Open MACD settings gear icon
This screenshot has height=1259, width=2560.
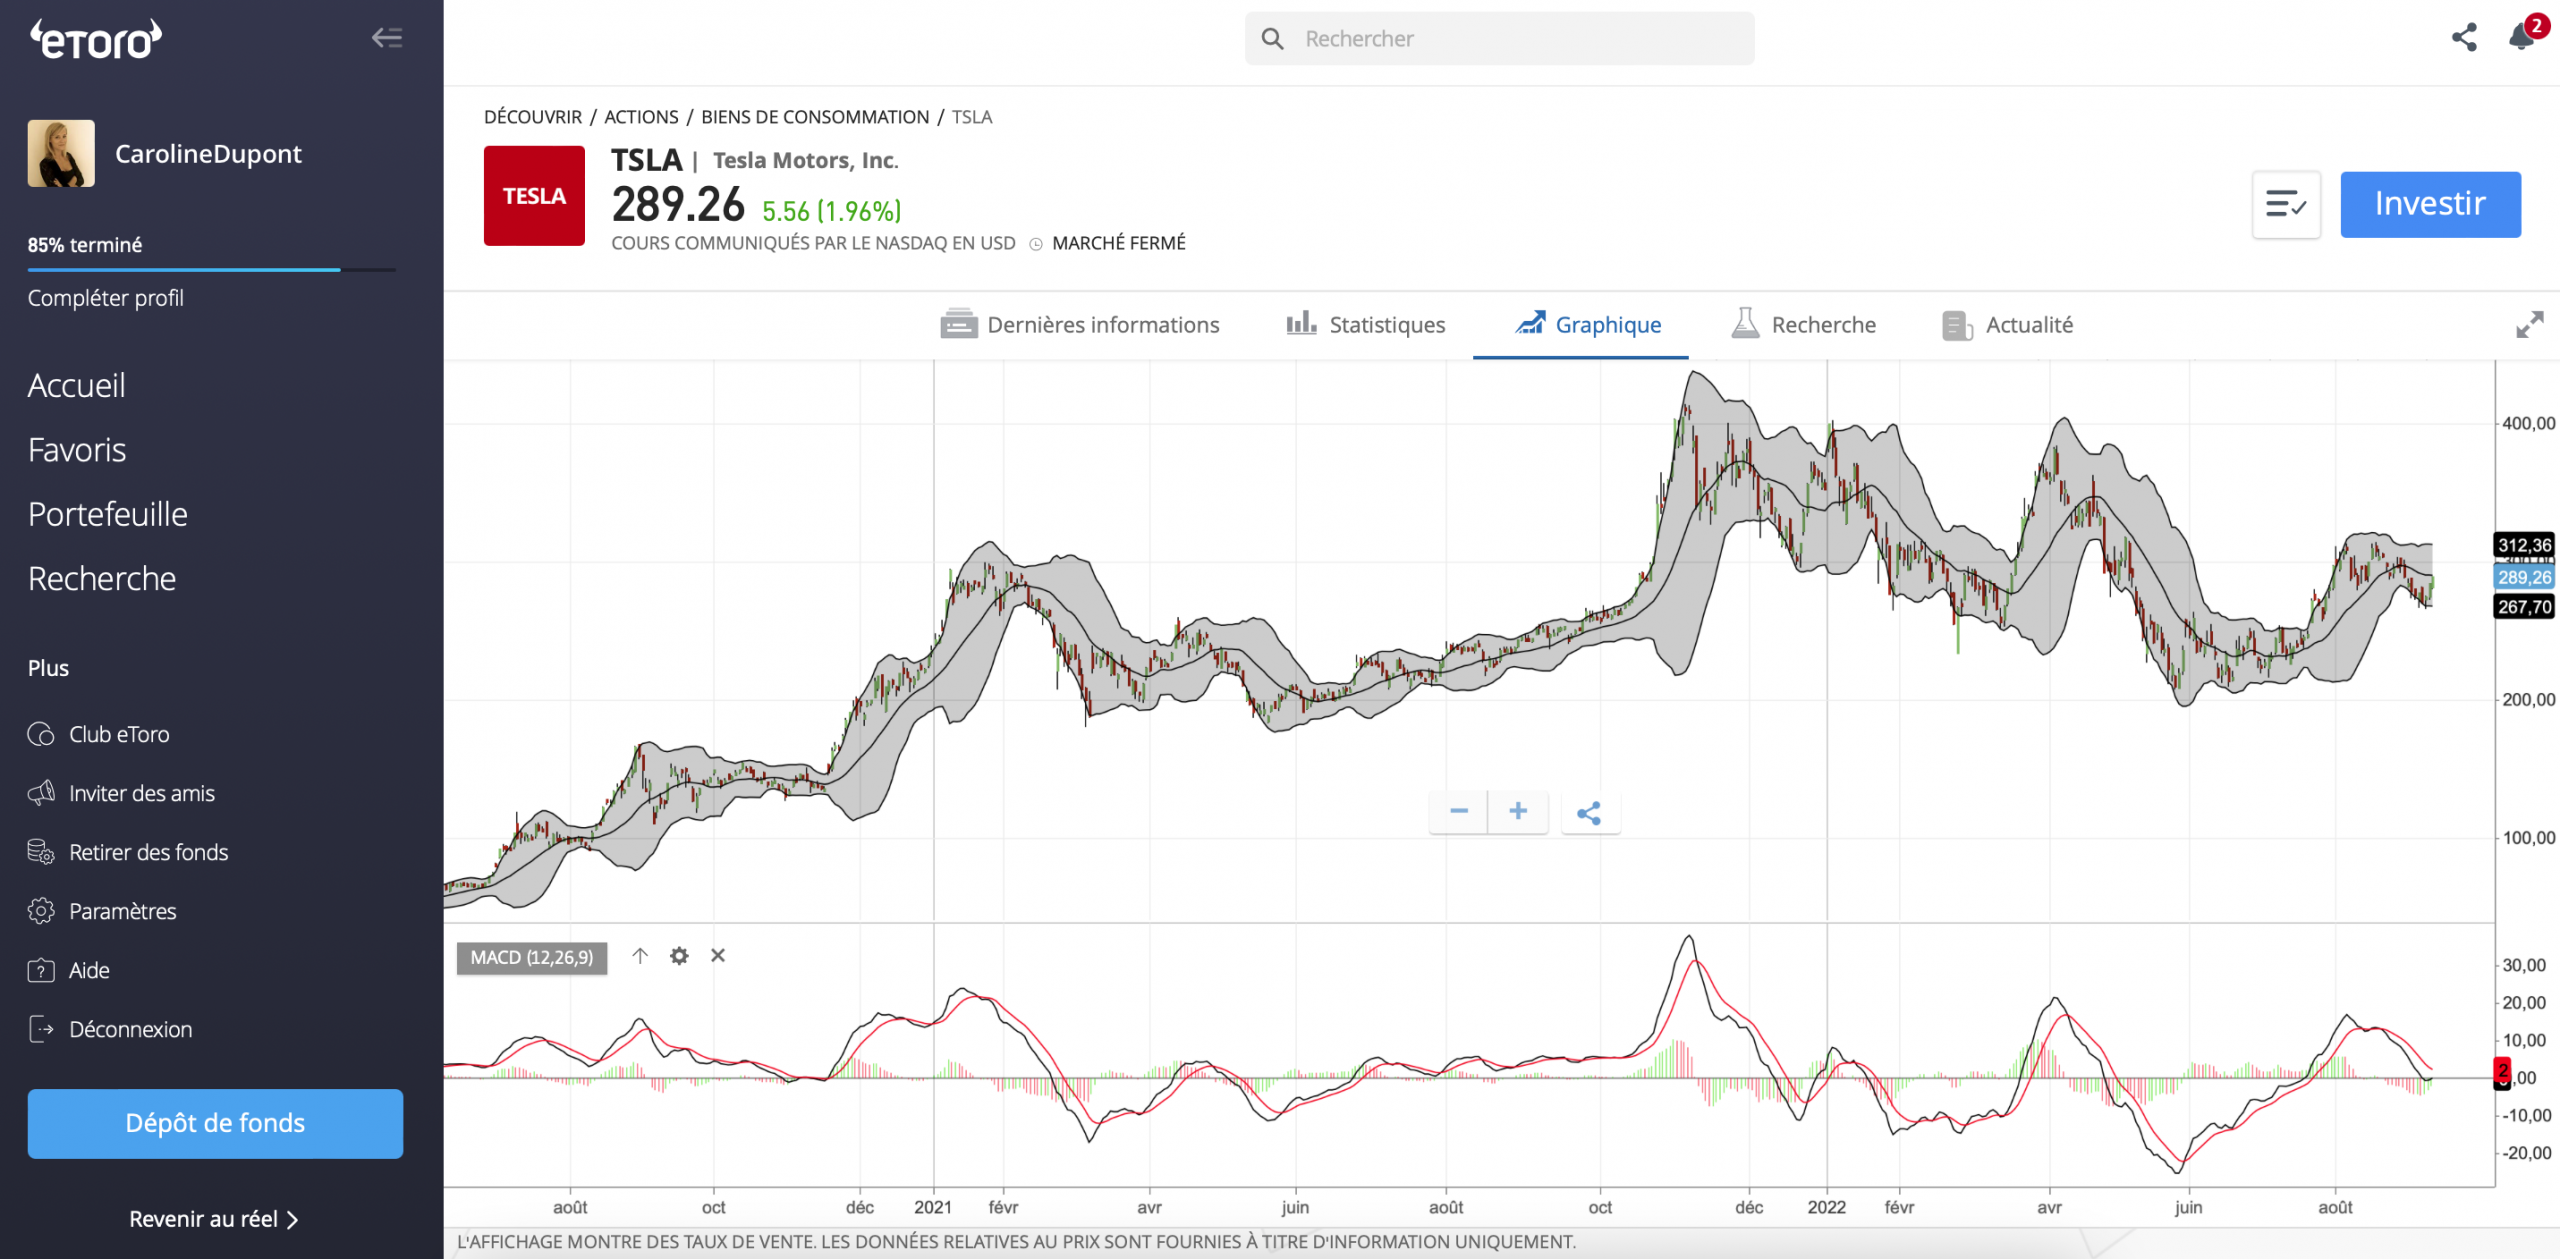pyautogui.click(x=679, y=956)
